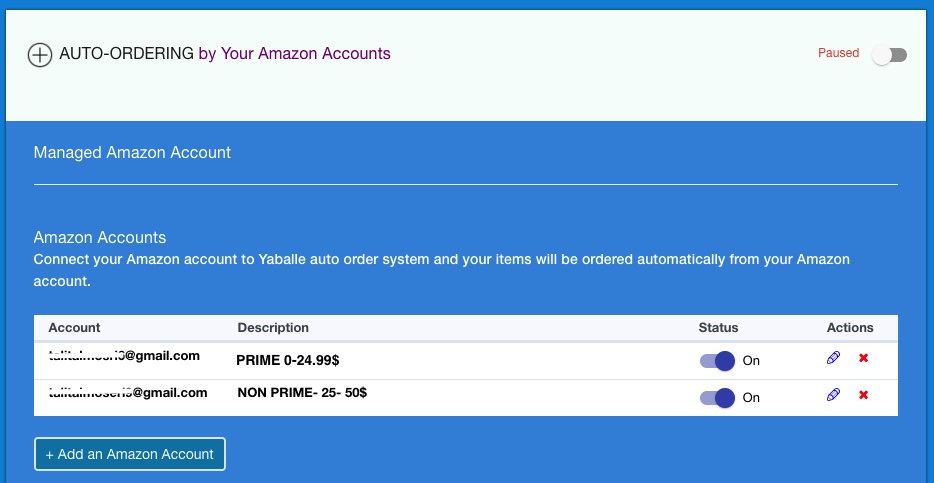Screen dimensions: 934x483
Task: Edit the PRIME 0-24.99$ account with the pencil icon
Action: coord(834,358)
